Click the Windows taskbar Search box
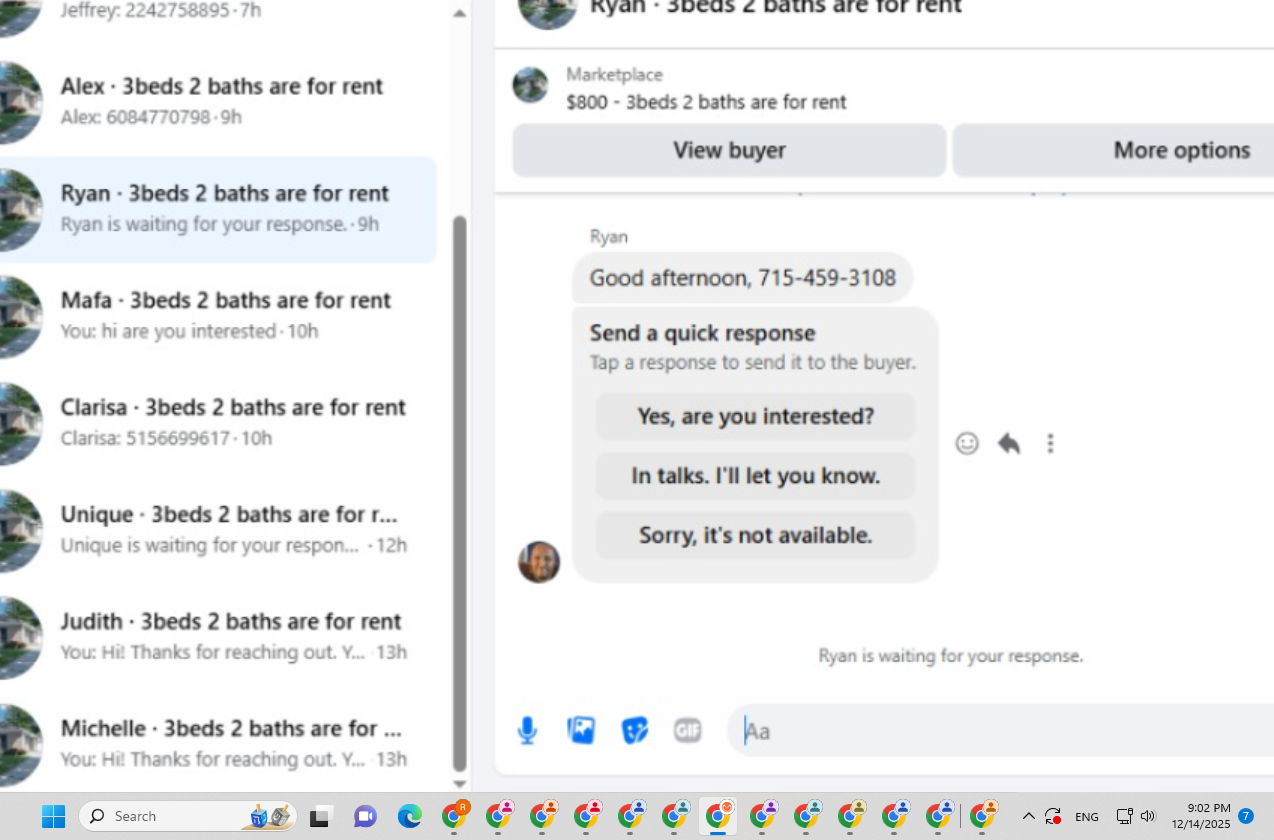The image size is (1274, 840). click(188, 816)
